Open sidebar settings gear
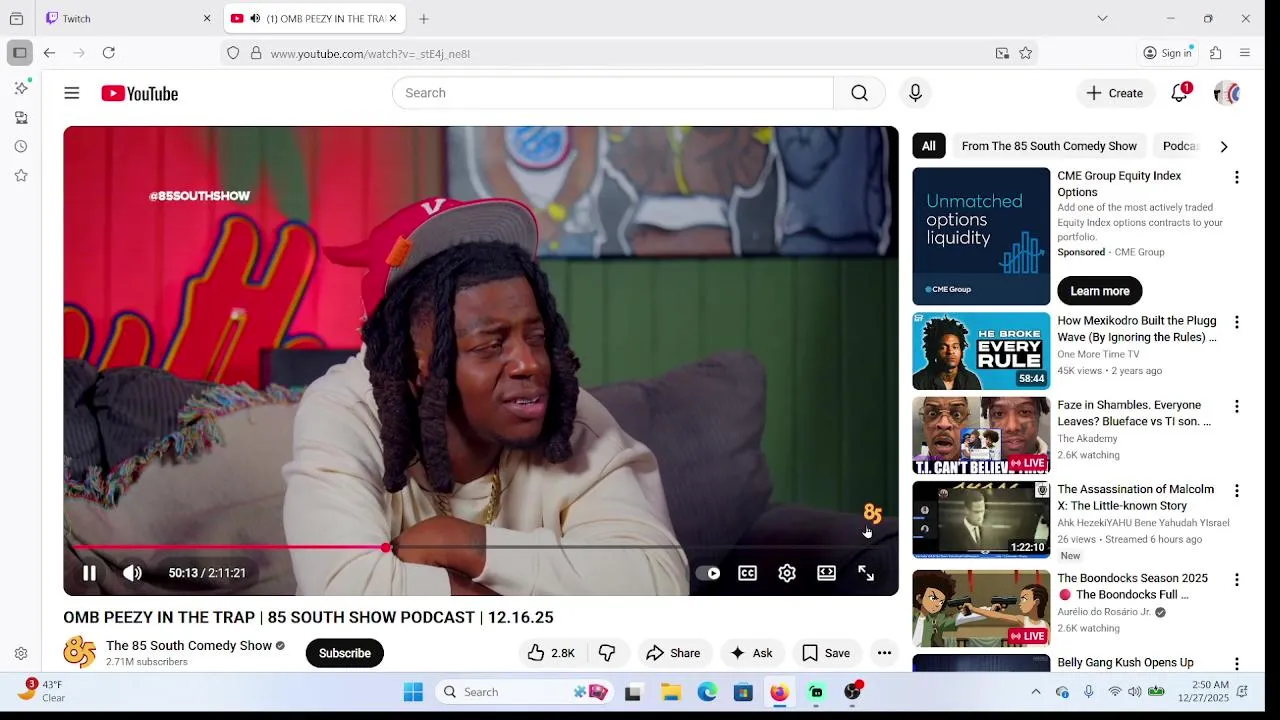This screenshot has height=720, width=1280. (21, 653)
